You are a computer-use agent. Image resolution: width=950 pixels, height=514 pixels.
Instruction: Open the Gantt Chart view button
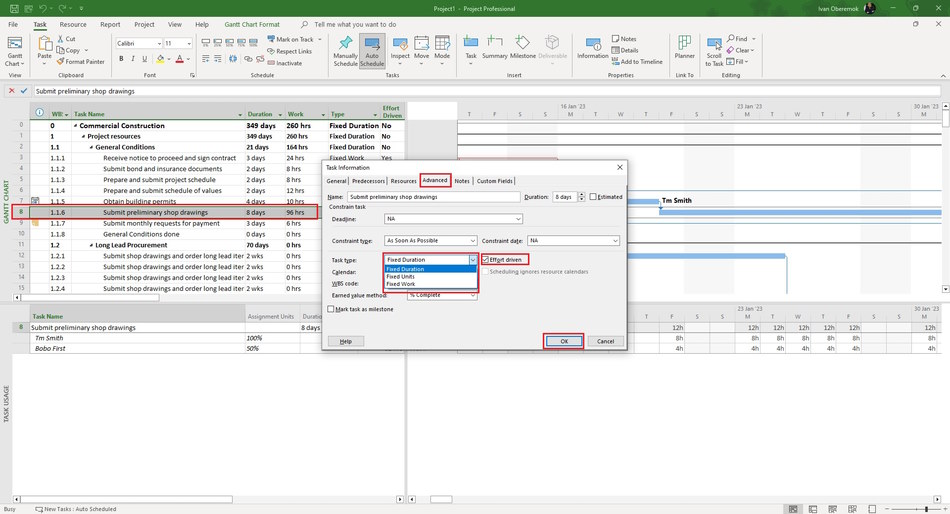pyautogui.click(x=15, y=51)
